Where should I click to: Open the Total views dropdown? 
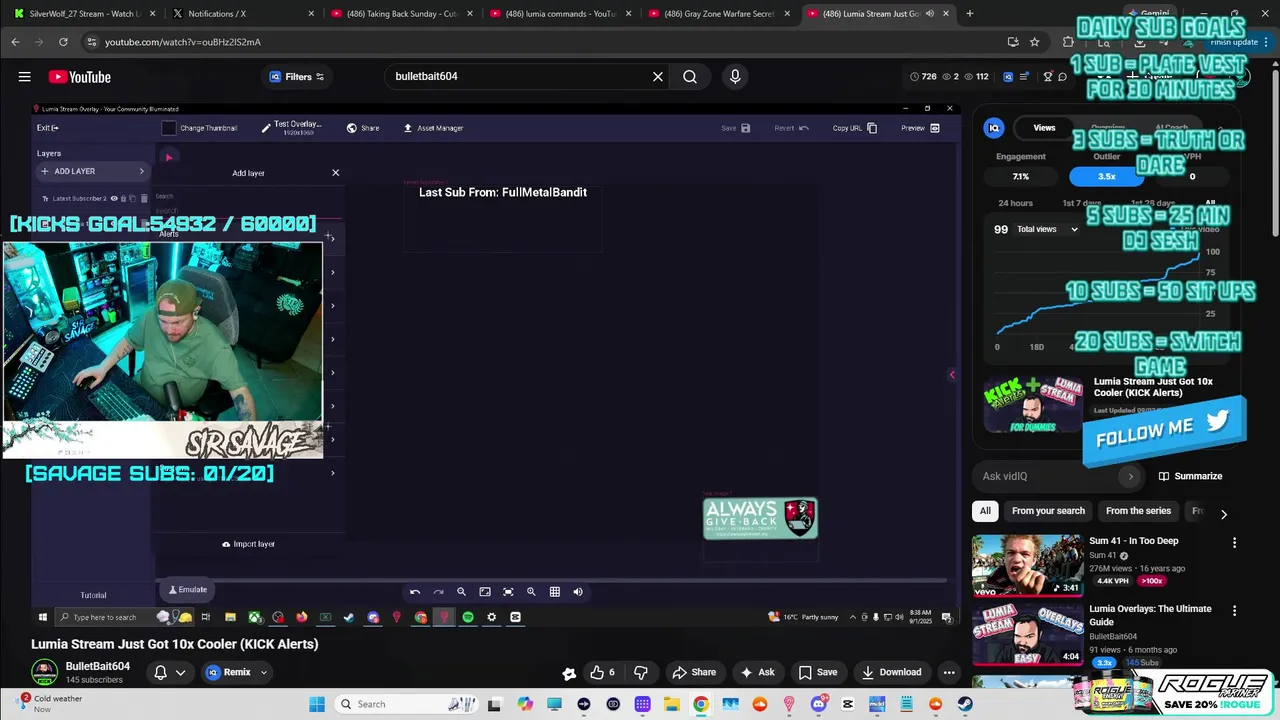(x=1048, y=229)
